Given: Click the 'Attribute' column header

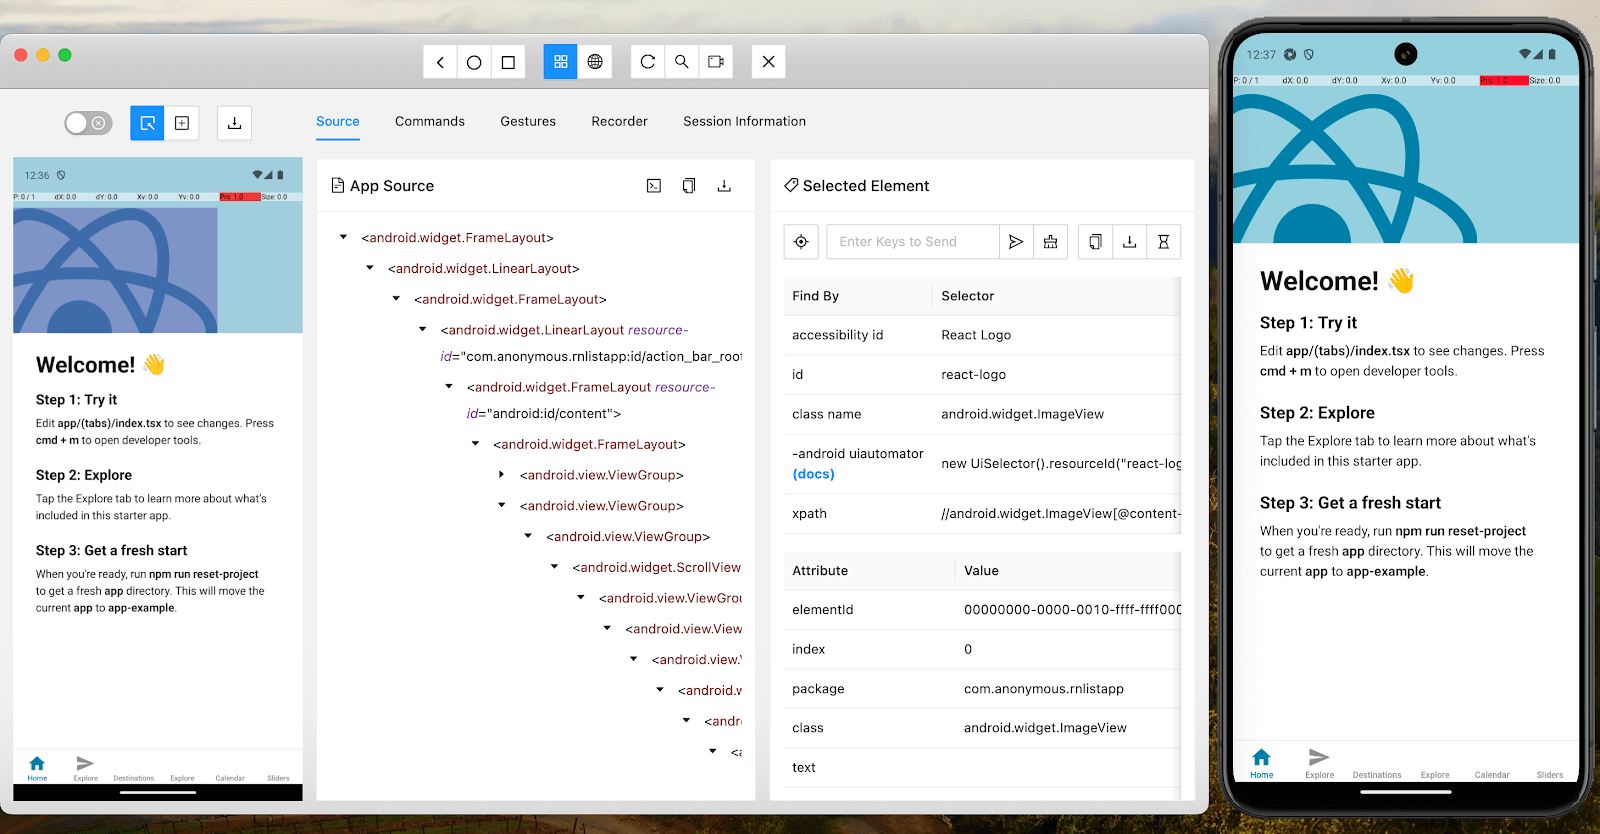Looking at the screenshot, I should pos(820,571).
